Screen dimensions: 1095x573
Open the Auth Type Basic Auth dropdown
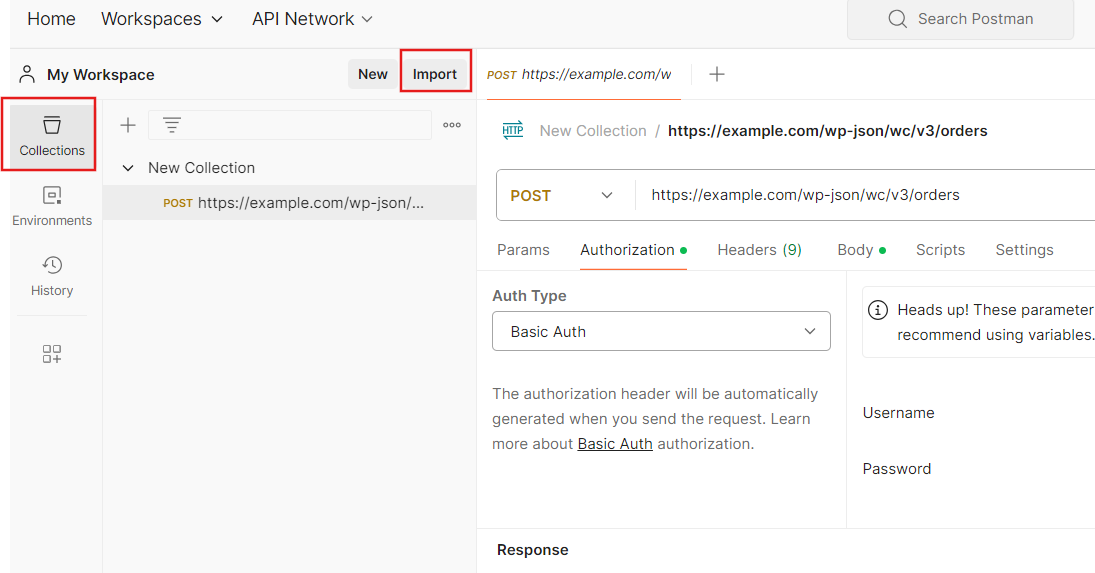tap(661, 332)
